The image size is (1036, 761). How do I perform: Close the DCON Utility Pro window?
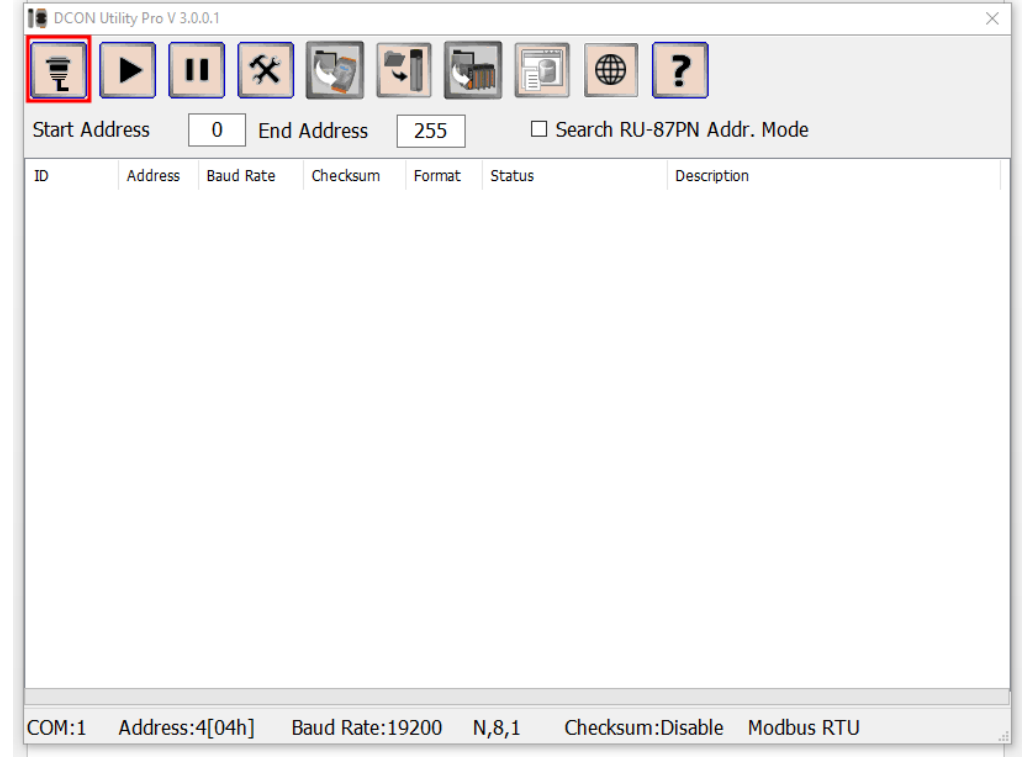(992, 18)
